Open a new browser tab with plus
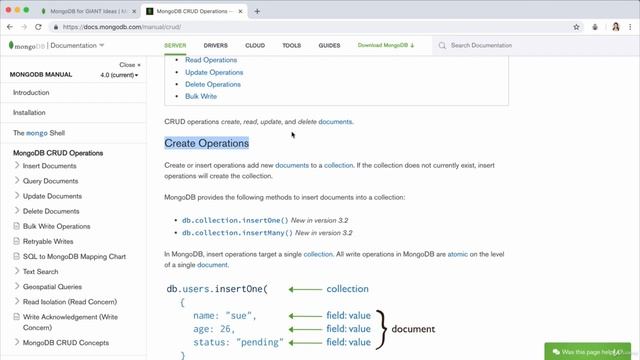Image resolution: width=640 pixels, height=360 pixels. tap(257, 11)
